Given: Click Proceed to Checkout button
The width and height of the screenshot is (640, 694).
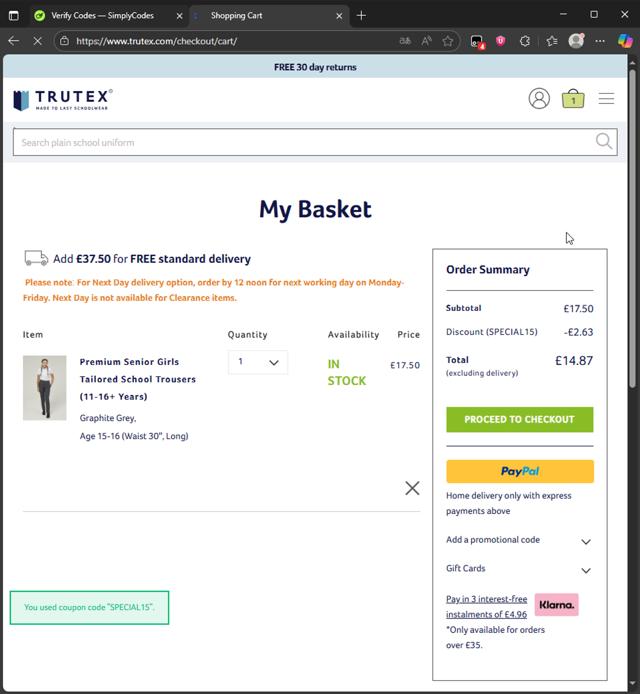Looking at the screenshot, I should click(x=520, y=419).
